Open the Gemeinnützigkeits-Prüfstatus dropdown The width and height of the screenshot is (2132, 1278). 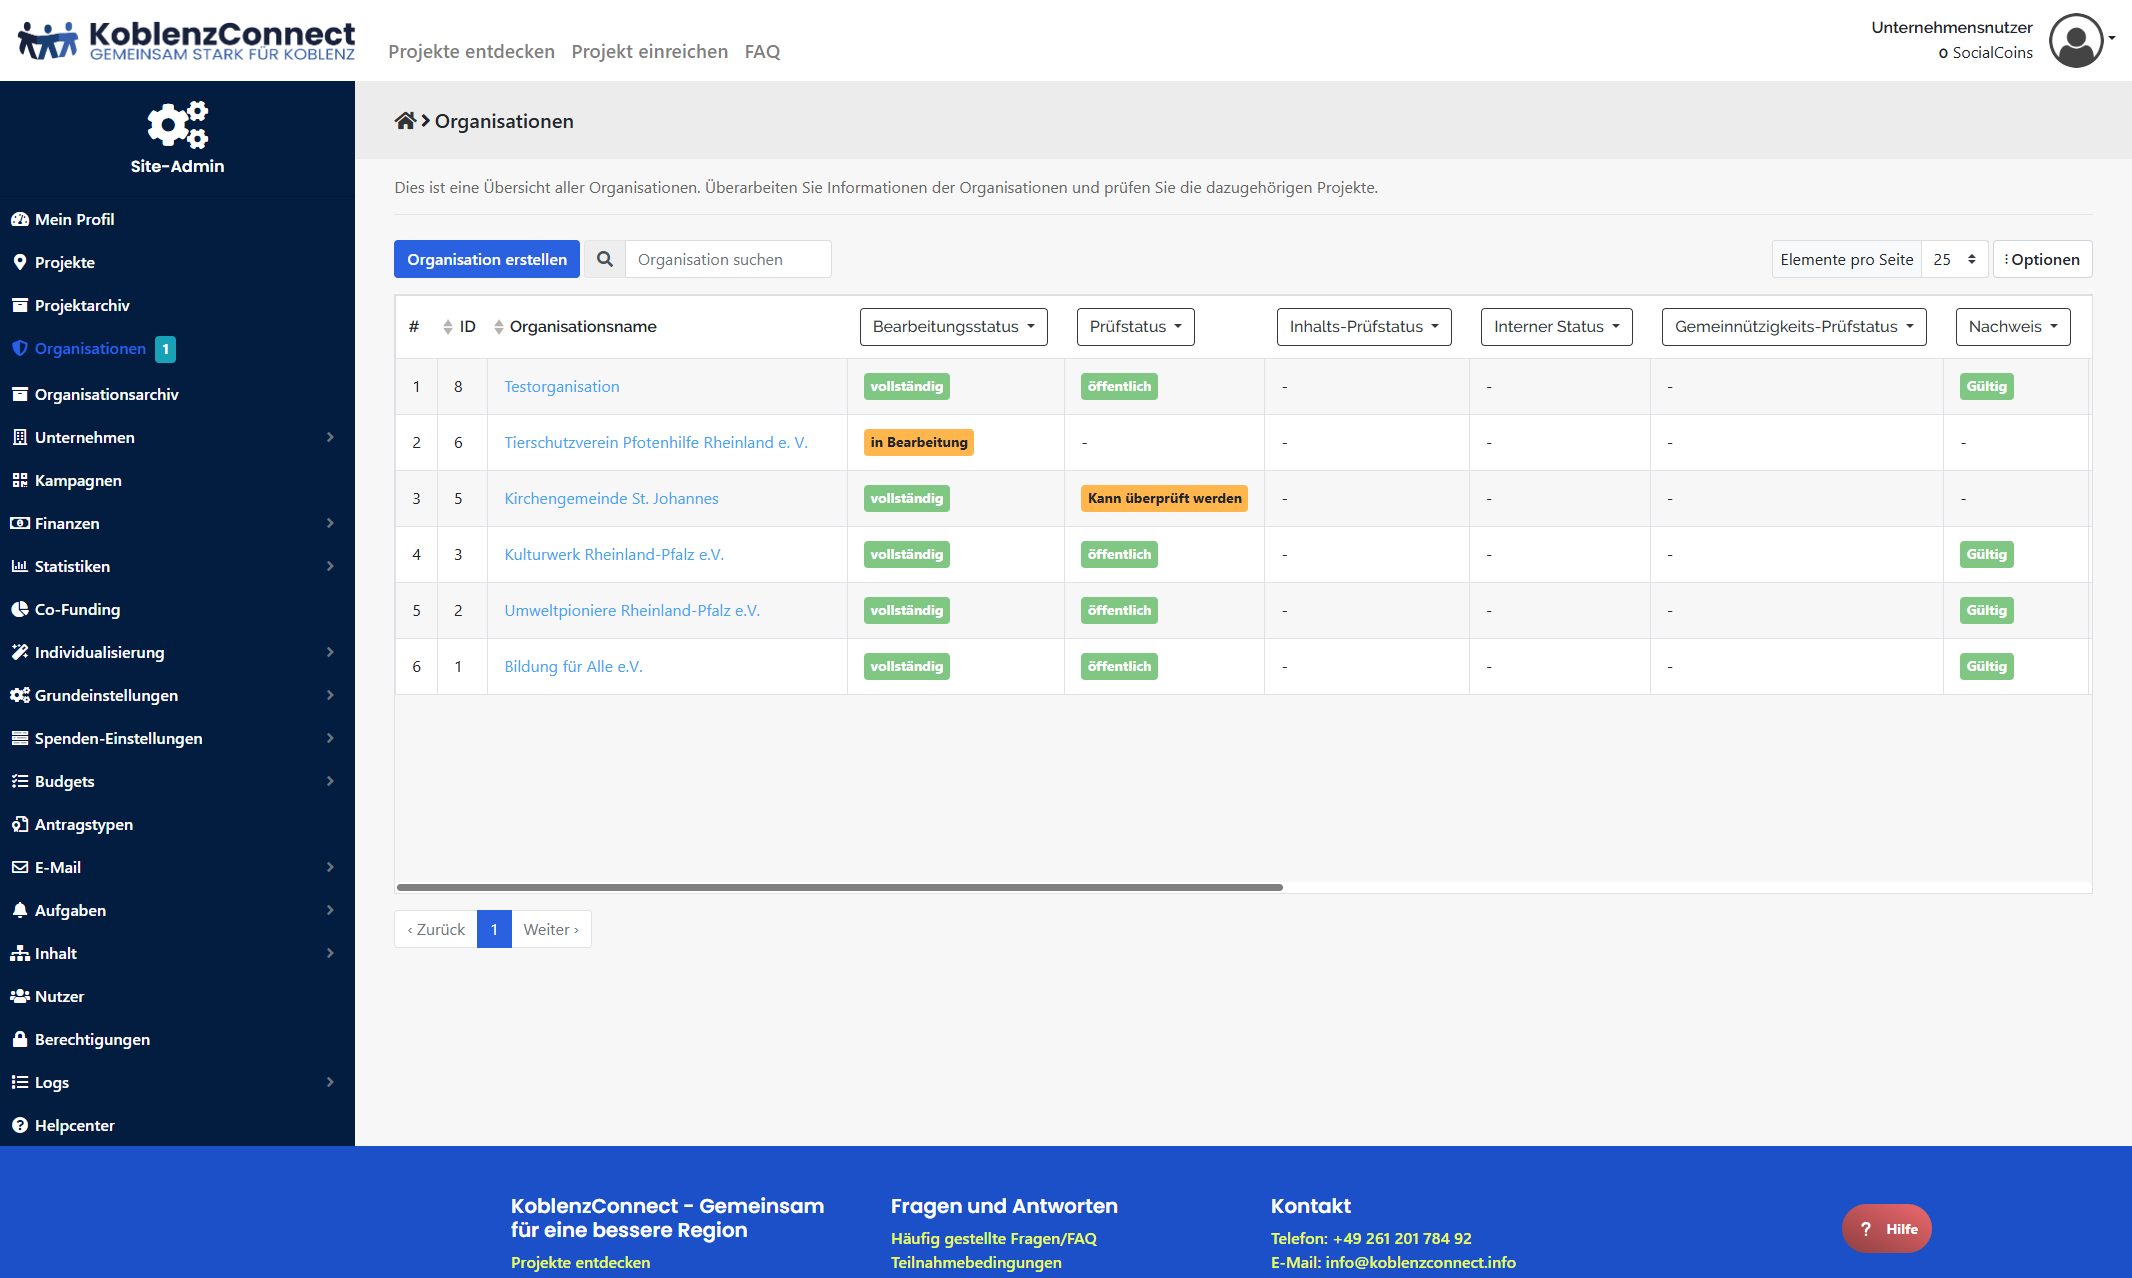[x=1793, y=327]
